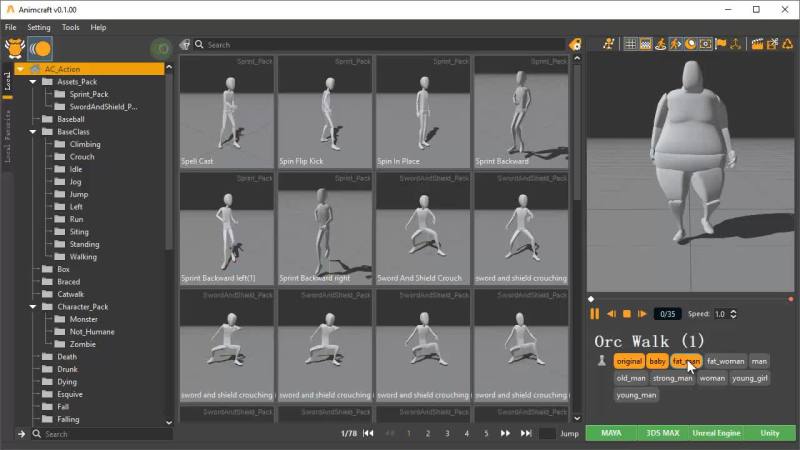Click the Unreal Engine export button
800x450 pixels.
coord(716,433)
